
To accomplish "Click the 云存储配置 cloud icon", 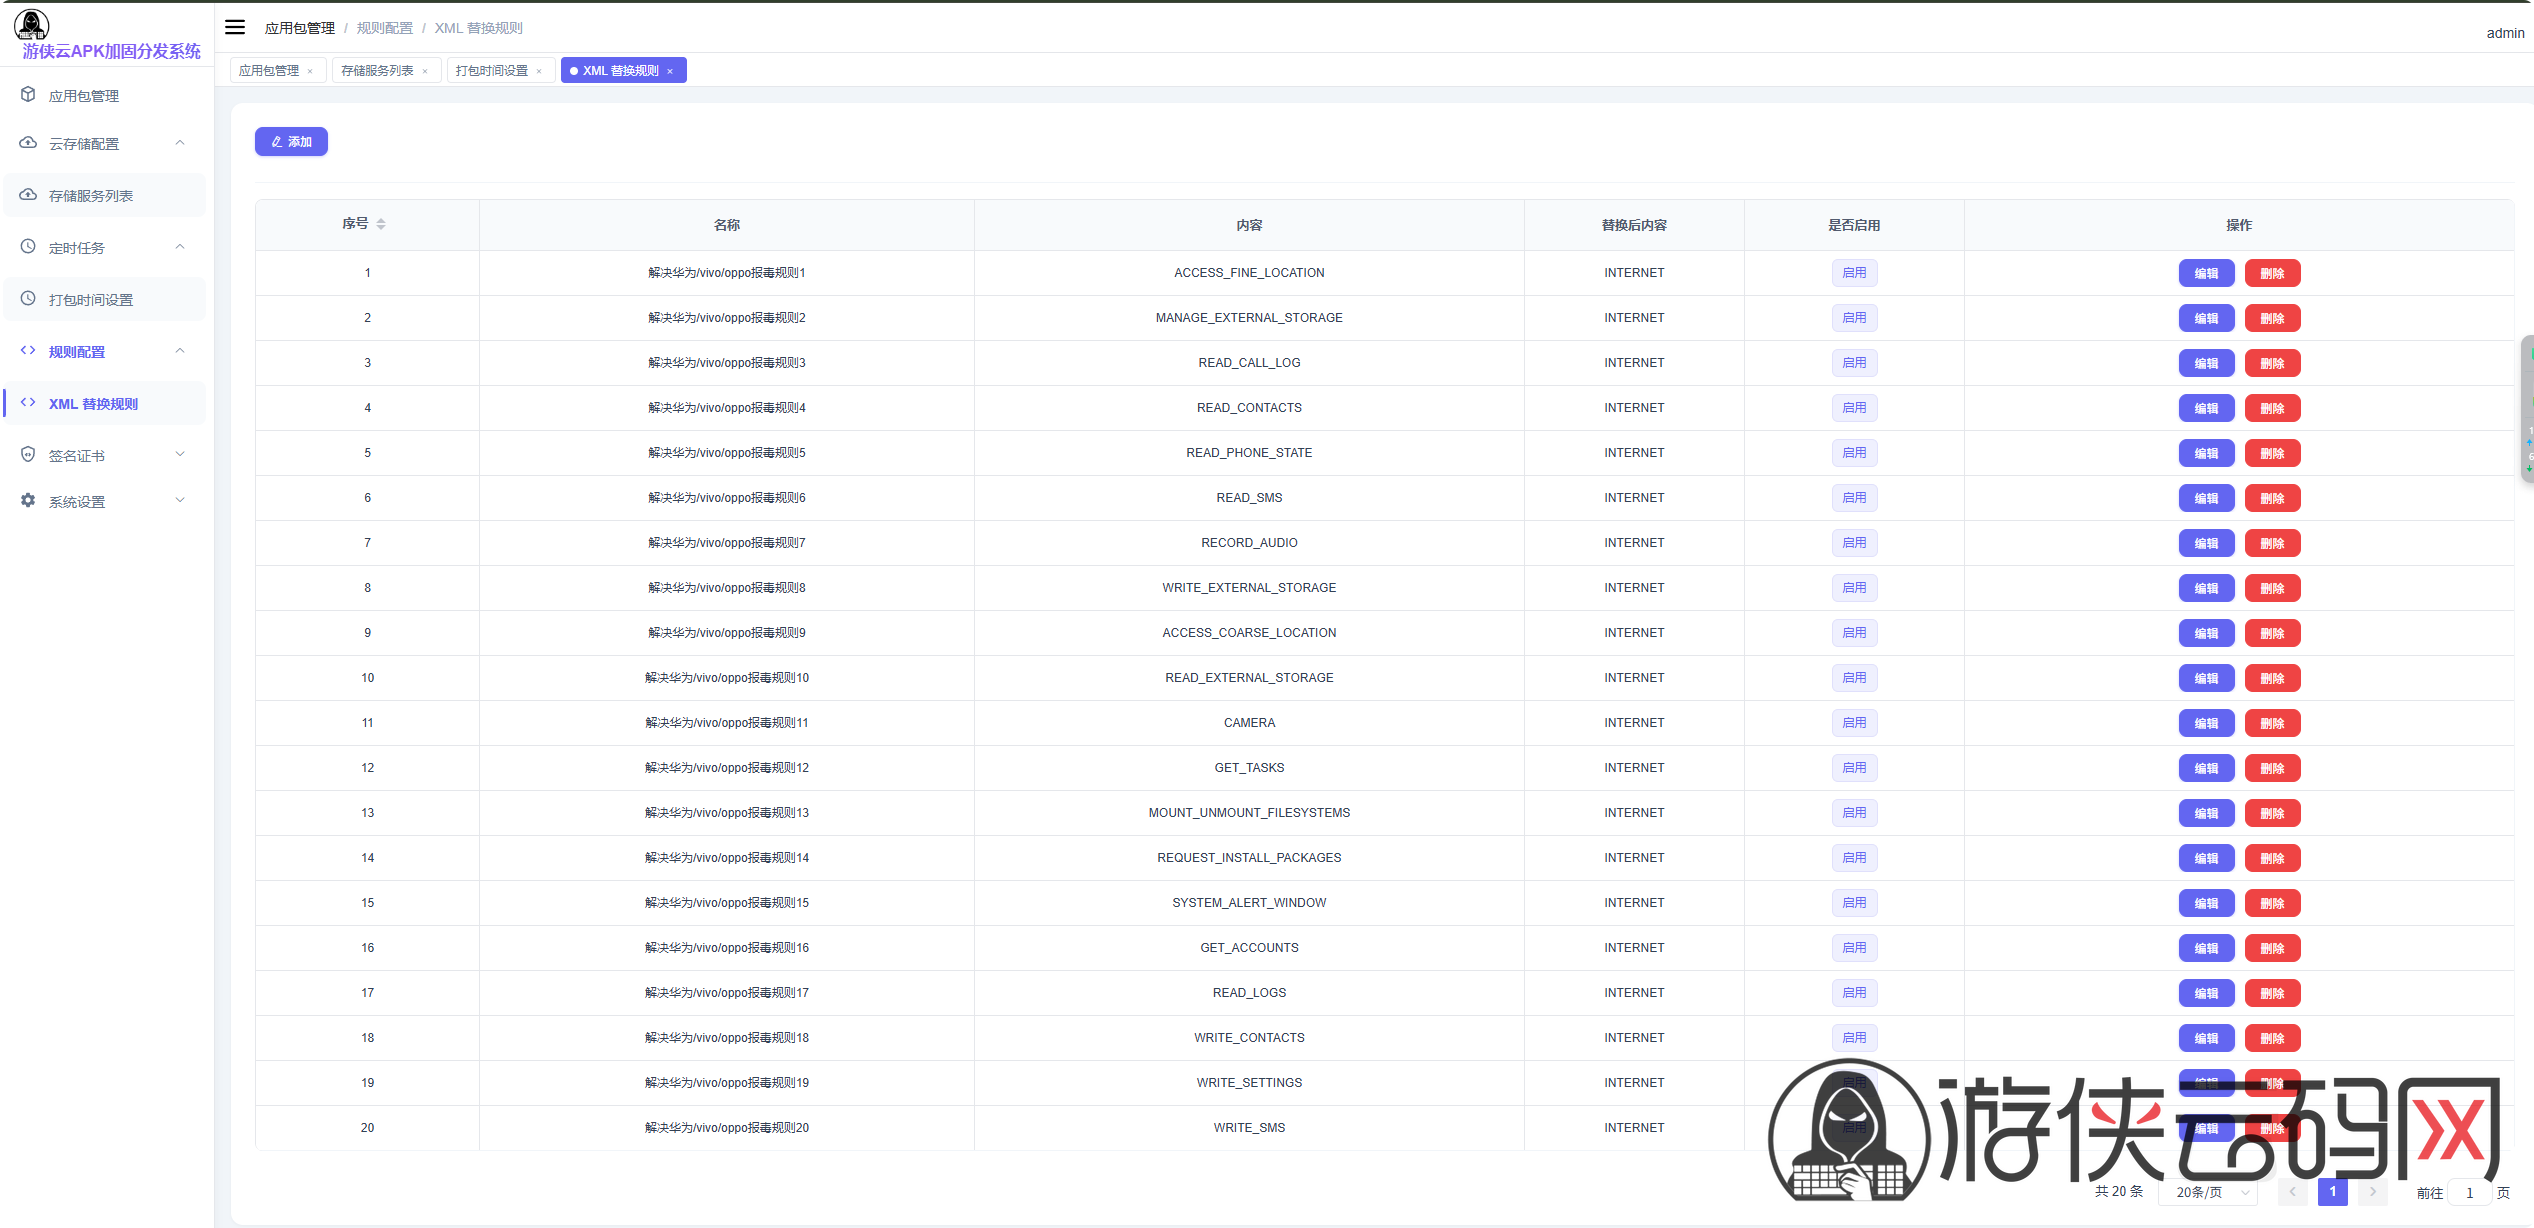I will pyautogui.click(x=28, y=143).
